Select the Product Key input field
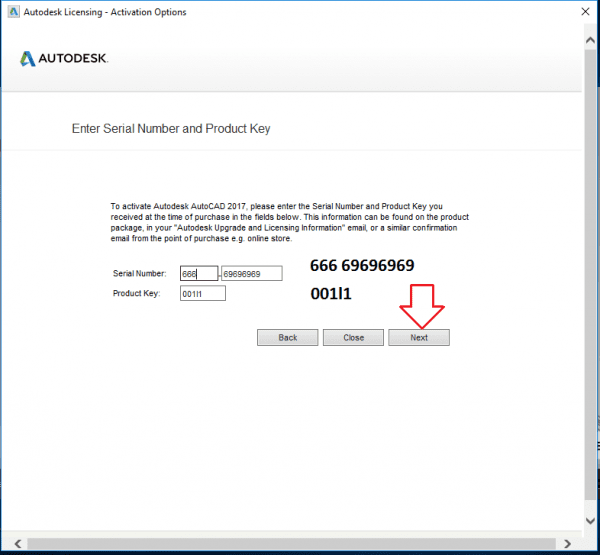 (x=203, y=294)
